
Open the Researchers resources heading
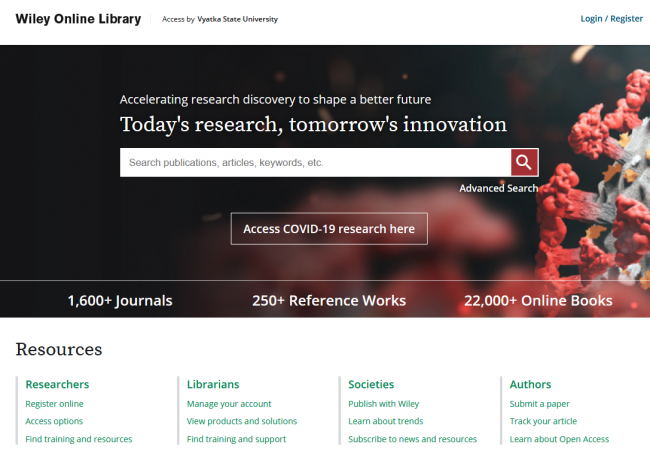click(x=57, y=385)
